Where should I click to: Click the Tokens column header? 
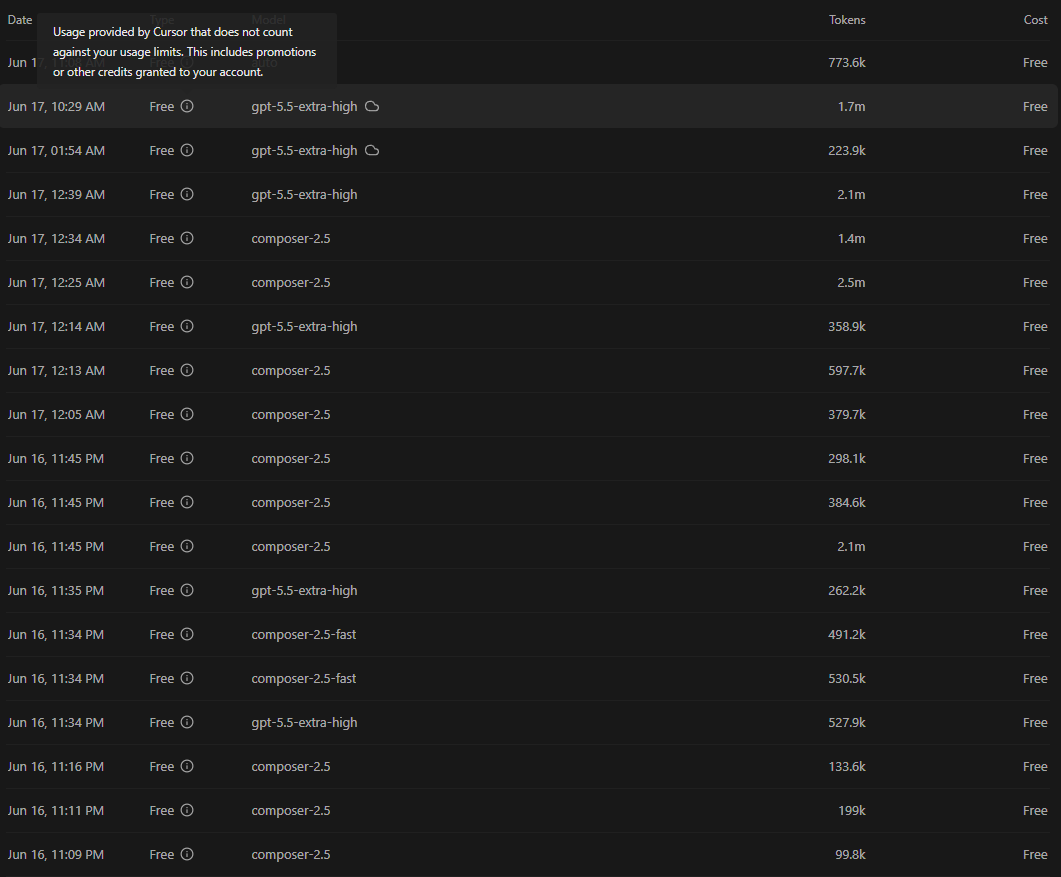click(847, 20)
